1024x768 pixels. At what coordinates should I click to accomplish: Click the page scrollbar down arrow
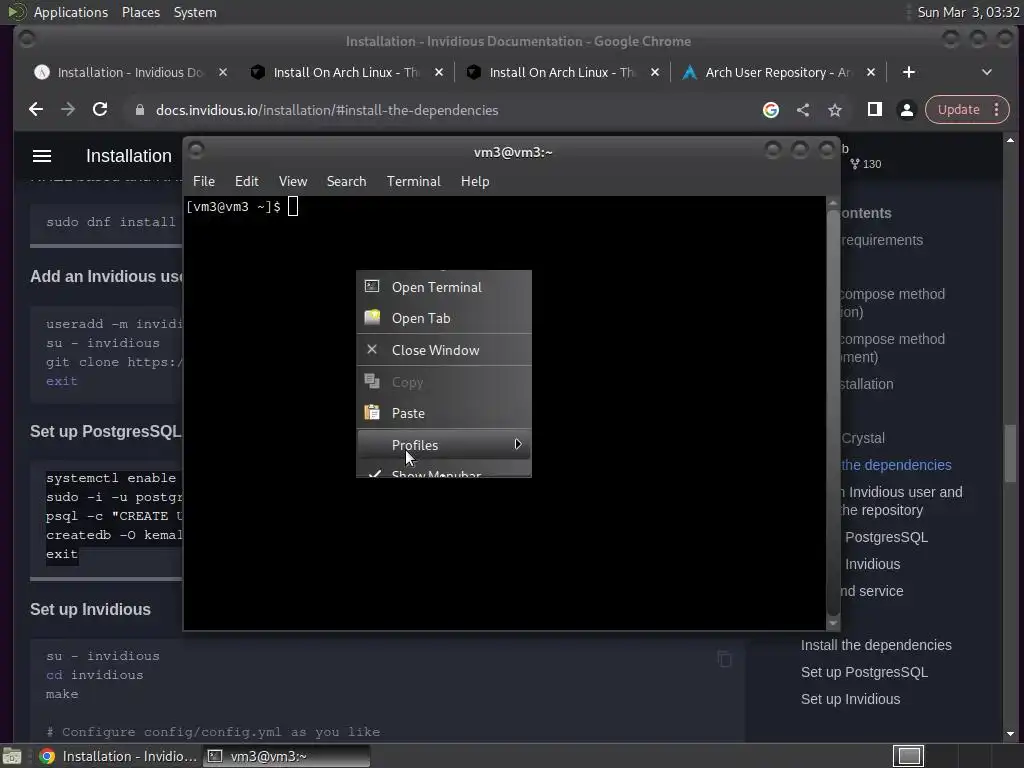click(1010, 734)
